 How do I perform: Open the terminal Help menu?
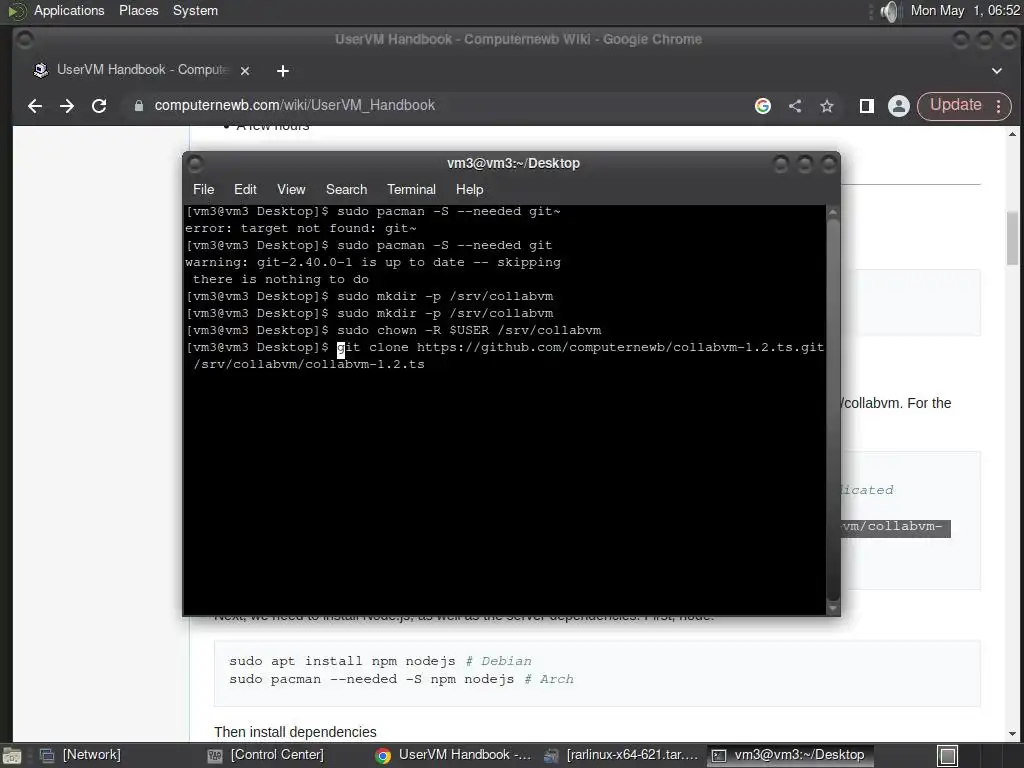(x=470, y=189)
